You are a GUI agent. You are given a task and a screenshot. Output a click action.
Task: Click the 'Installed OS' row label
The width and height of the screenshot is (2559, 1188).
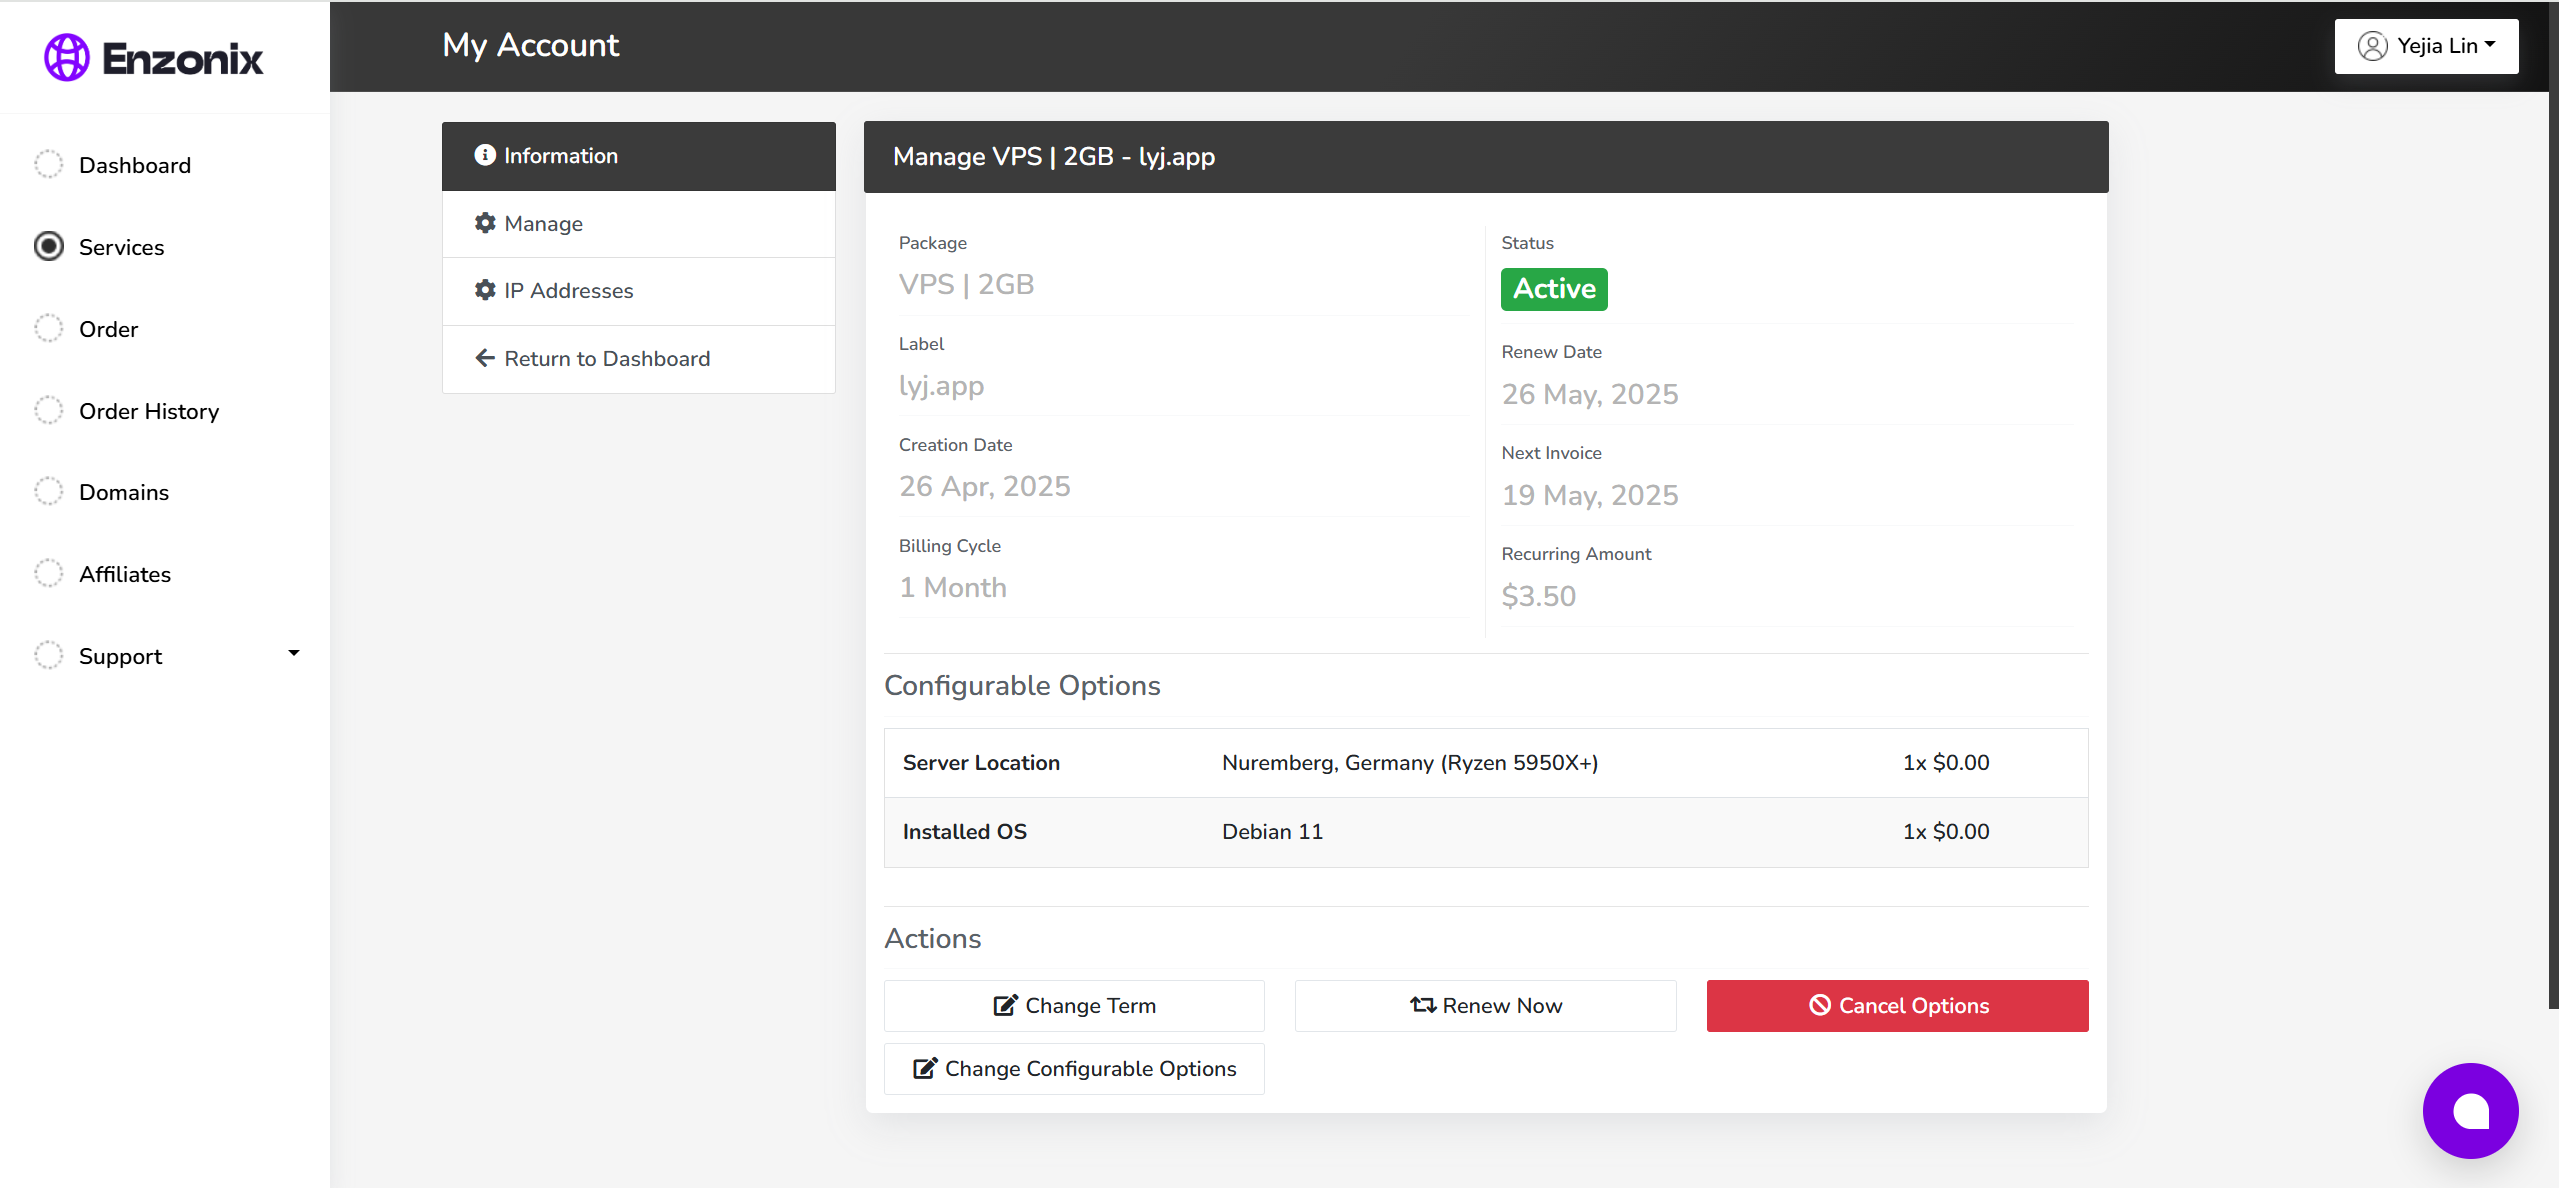pos(964,832)
